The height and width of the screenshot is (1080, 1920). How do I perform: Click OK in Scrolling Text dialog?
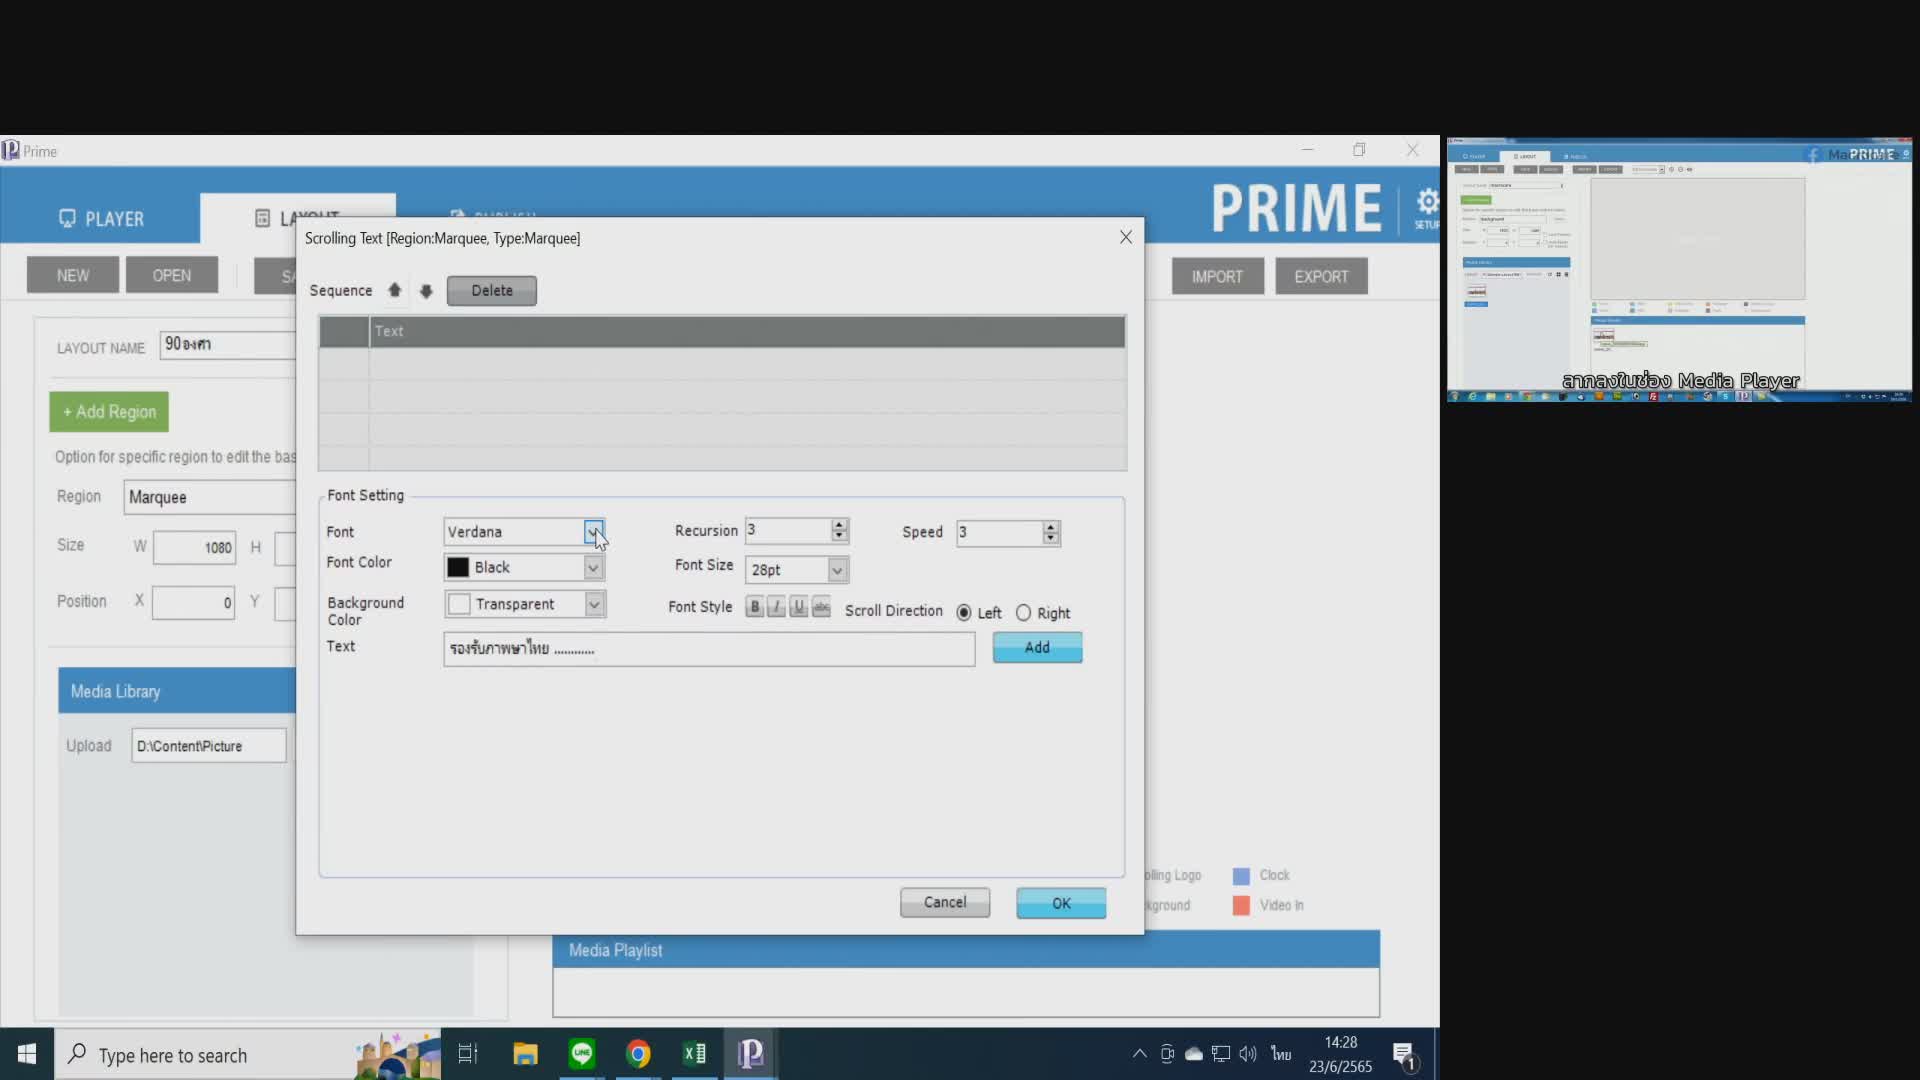(1061, 903)
